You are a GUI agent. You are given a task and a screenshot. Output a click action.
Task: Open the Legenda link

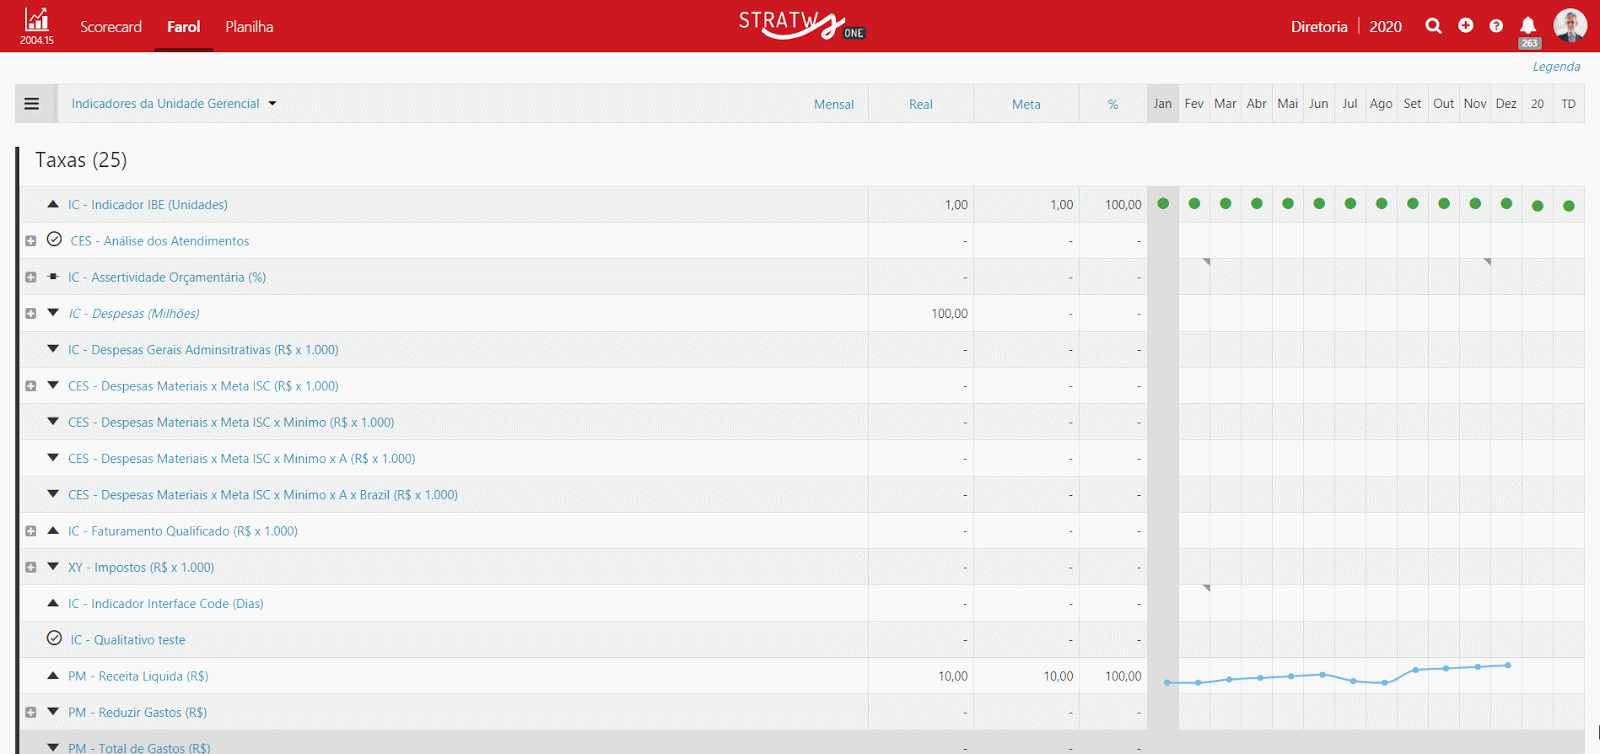pos(1556,67)
